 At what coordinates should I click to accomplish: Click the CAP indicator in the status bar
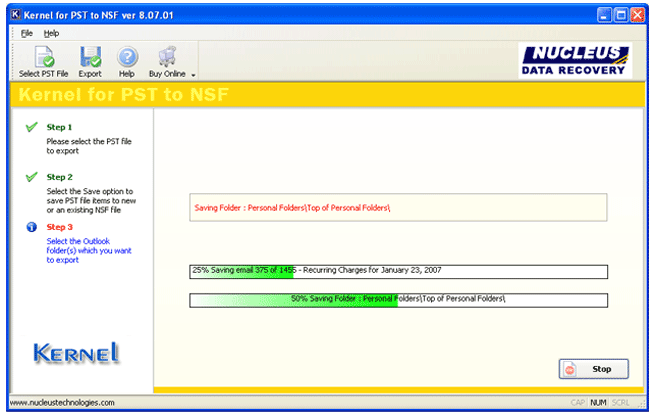pyautogui.click(x=578, y=403)
